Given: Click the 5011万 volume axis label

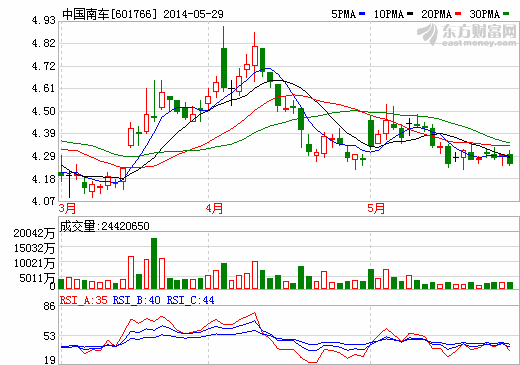Looking at the screenshot, I should coord(37,278).
